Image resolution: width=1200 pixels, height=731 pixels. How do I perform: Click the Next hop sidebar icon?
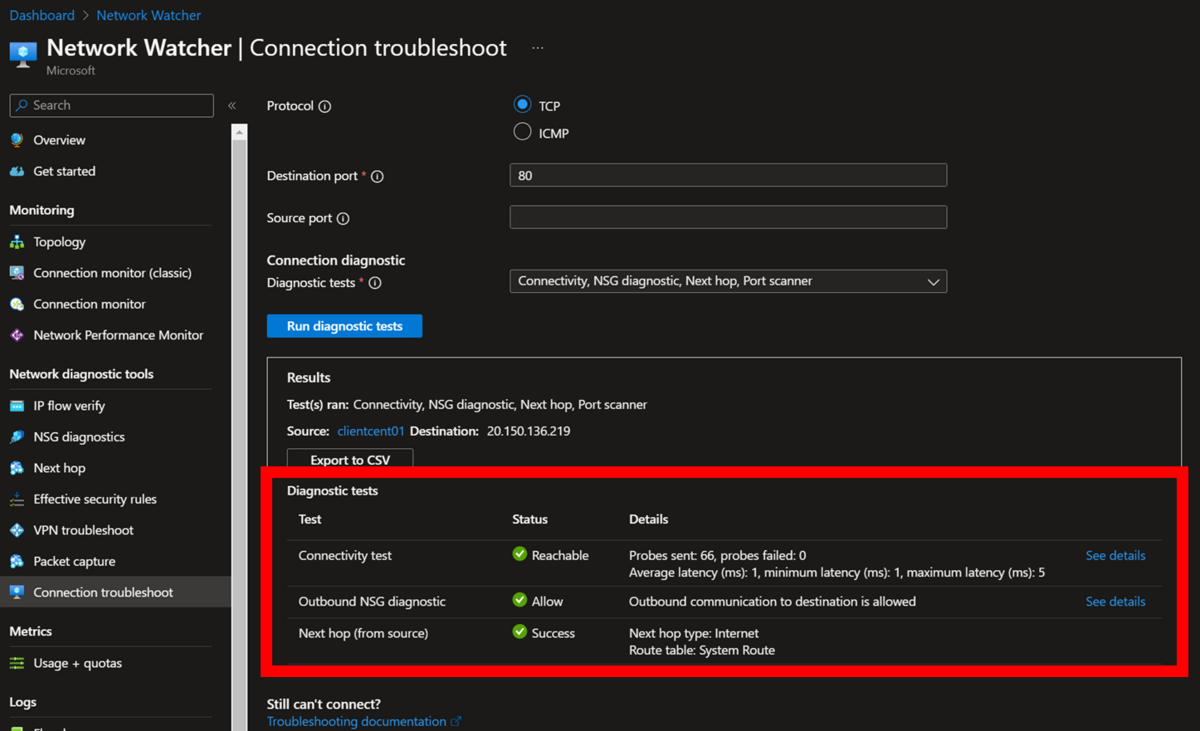click(17, 468)
